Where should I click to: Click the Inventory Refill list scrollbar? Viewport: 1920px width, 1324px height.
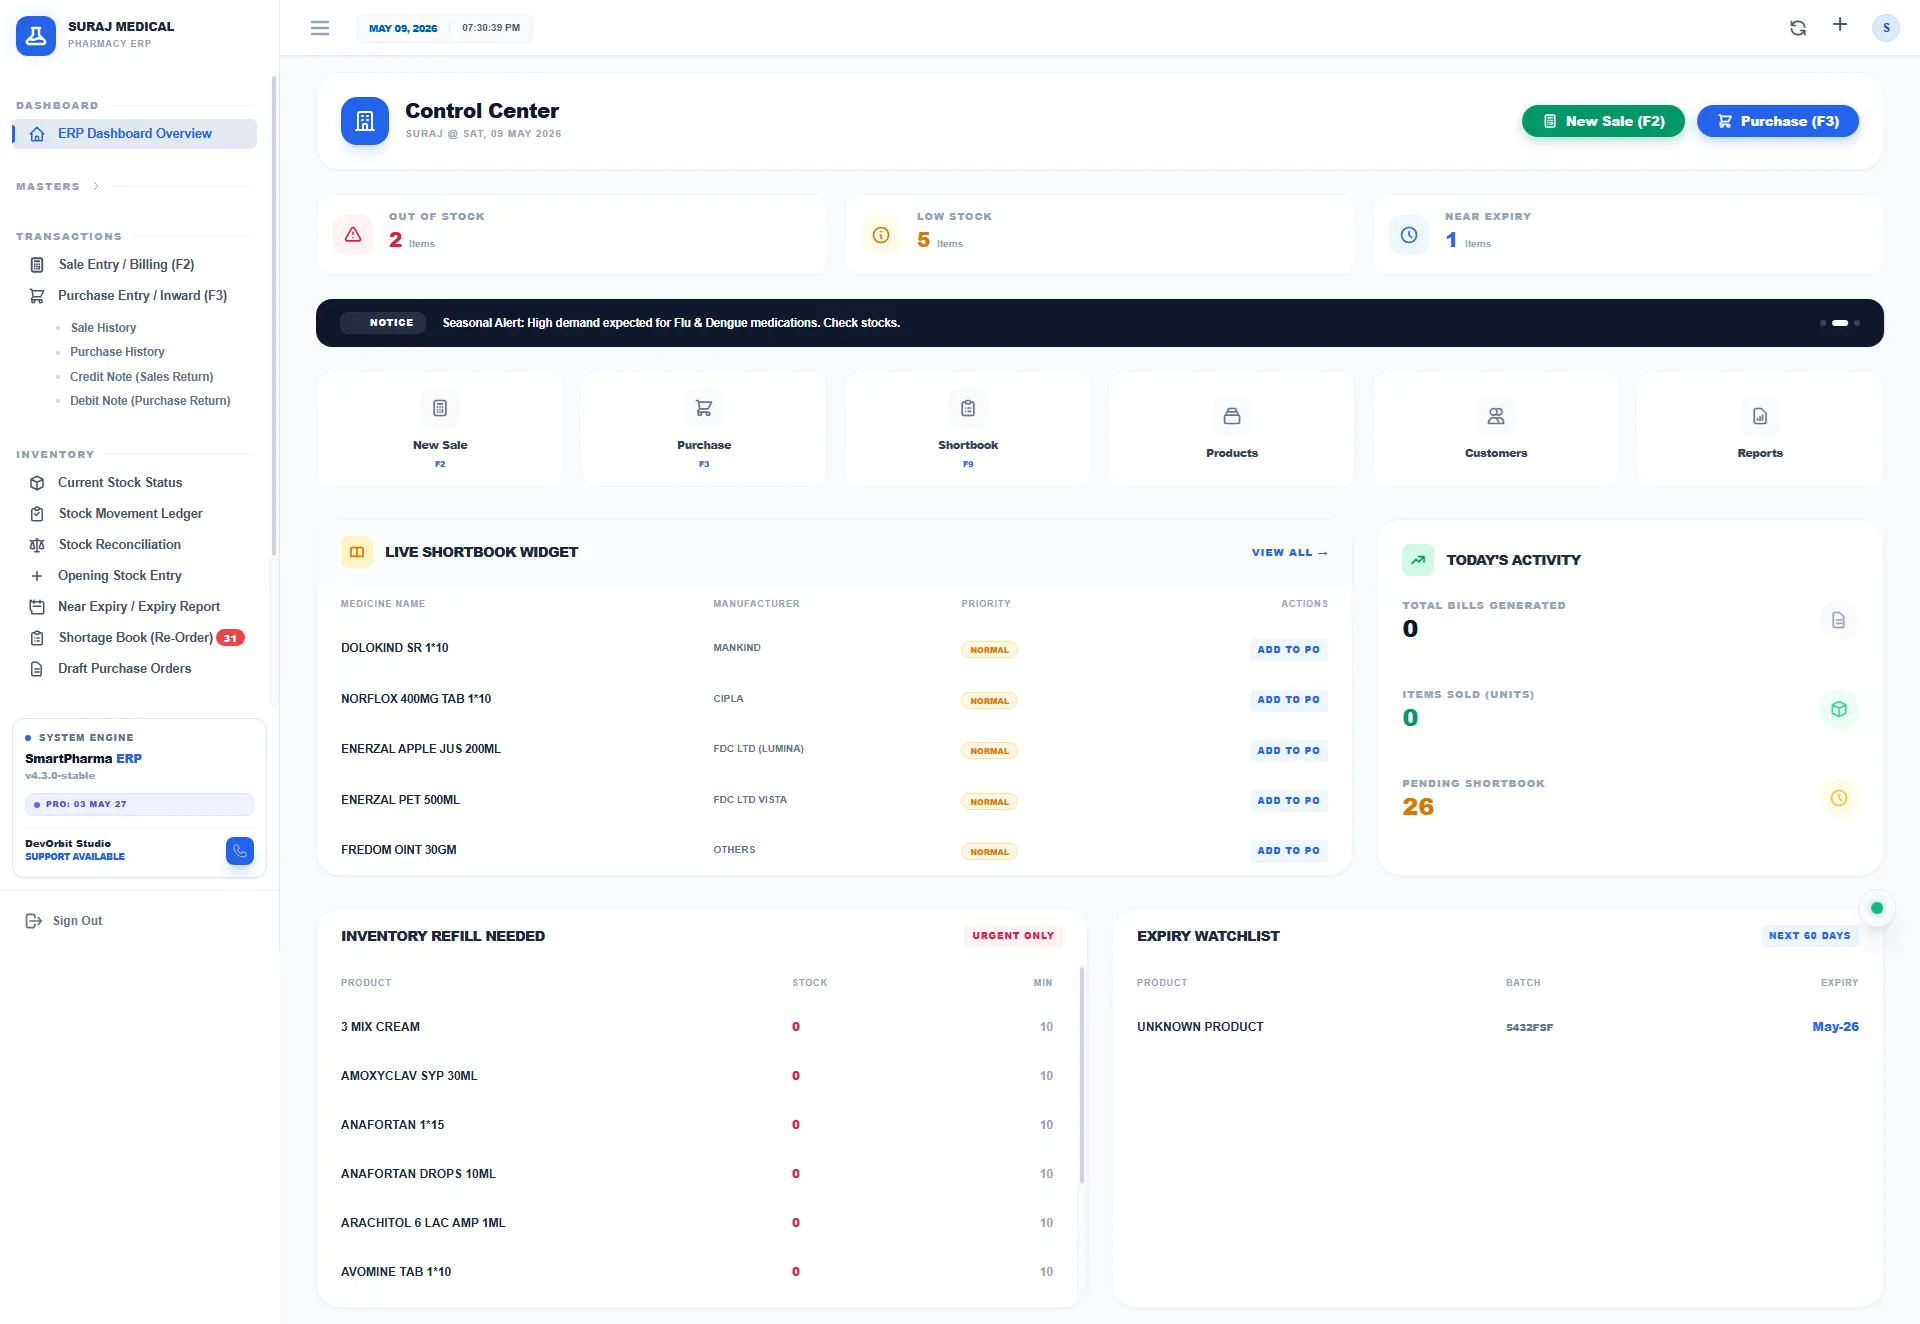(x=1082, y=1075)
